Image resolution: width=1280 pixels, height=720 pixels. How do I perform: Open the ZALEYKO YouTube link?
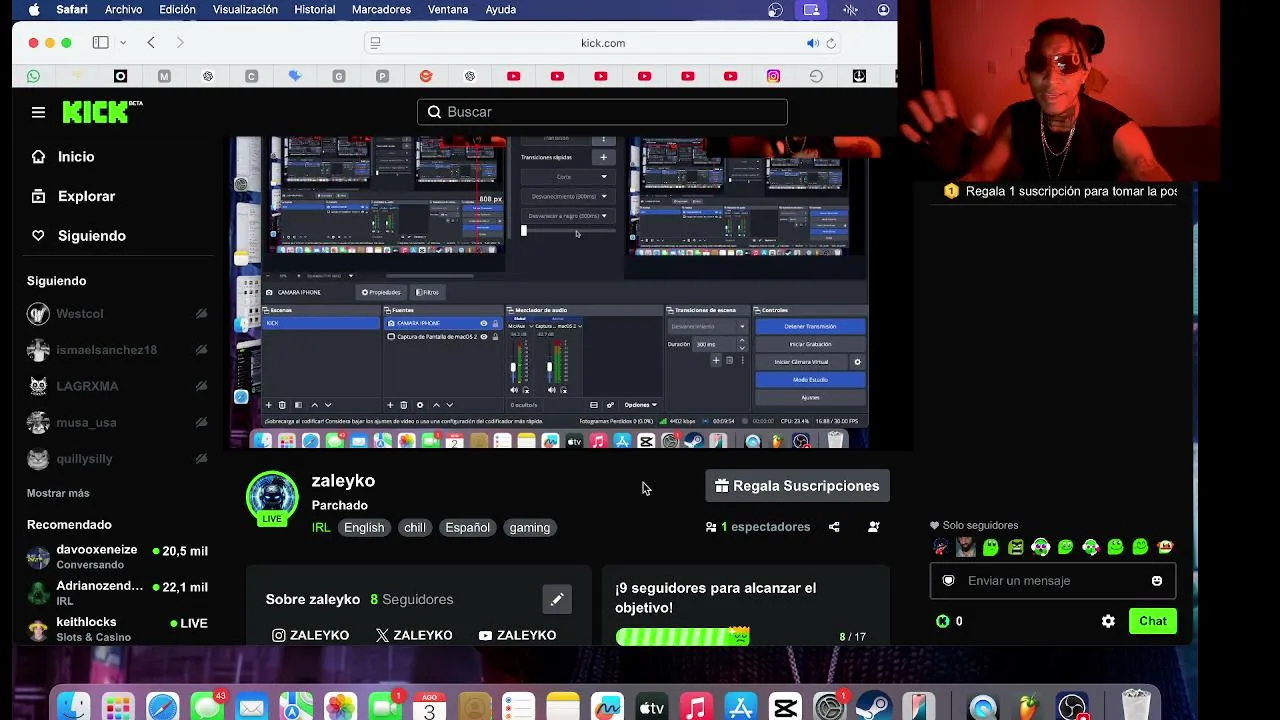point(517,635)
